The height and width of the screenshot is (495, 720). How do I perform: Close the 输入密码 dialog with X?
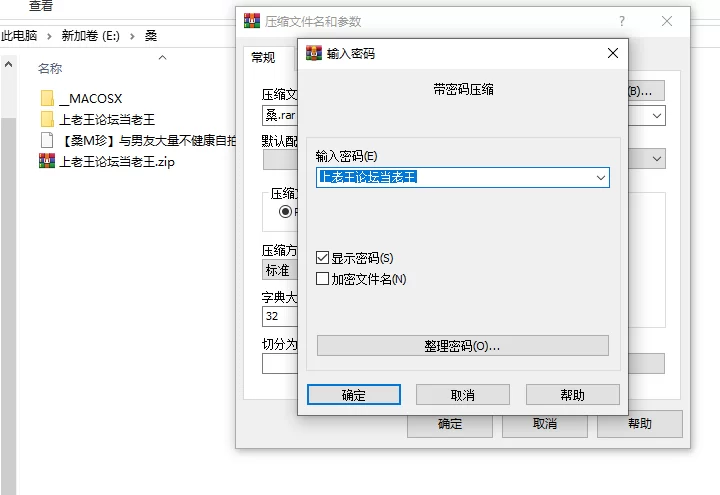coord(612,54)
